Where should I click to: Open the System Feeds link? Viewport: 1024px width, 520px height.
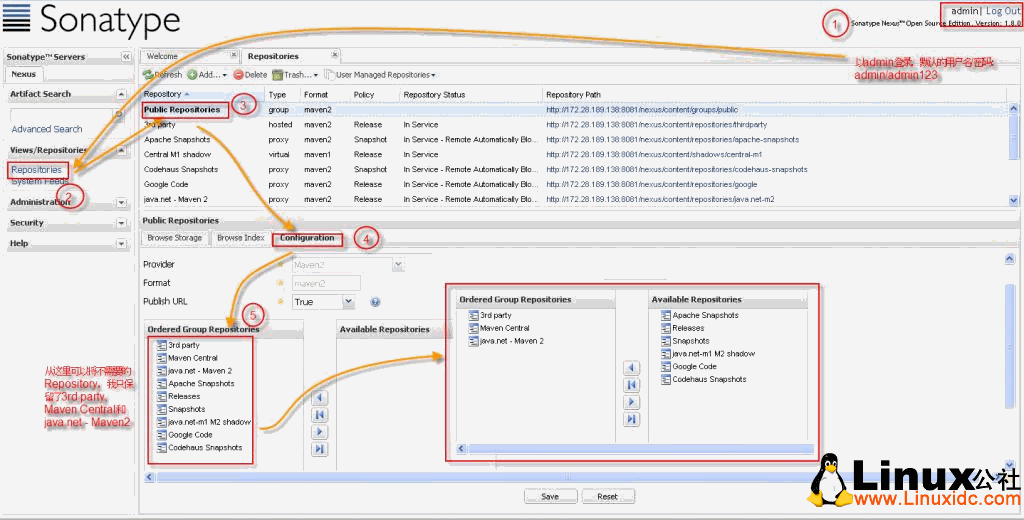coord(39,181)
